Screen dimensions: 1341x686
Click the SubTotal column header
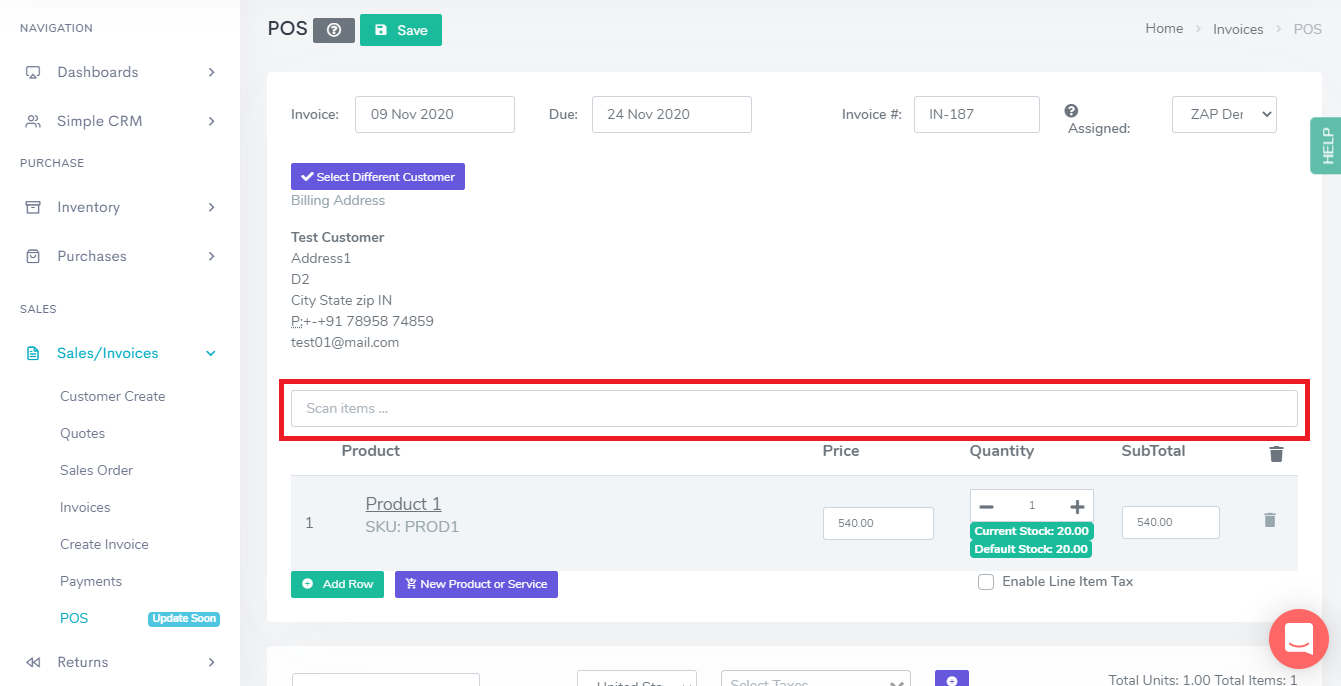point(1153,451)
